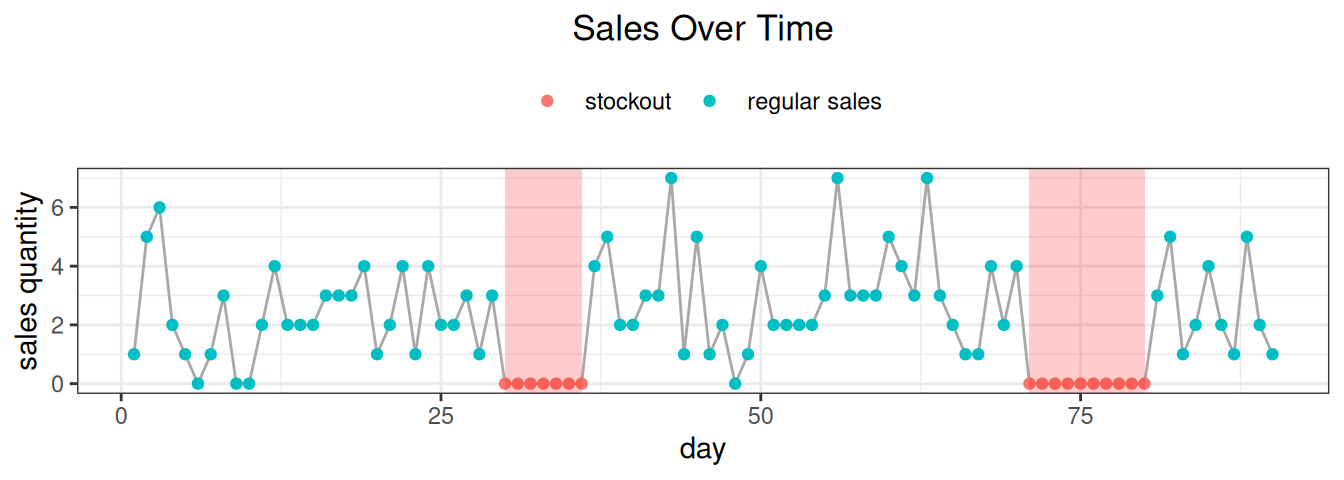
Task: Click the "sales quantity" y-axis title
Action: click(32, 282)
